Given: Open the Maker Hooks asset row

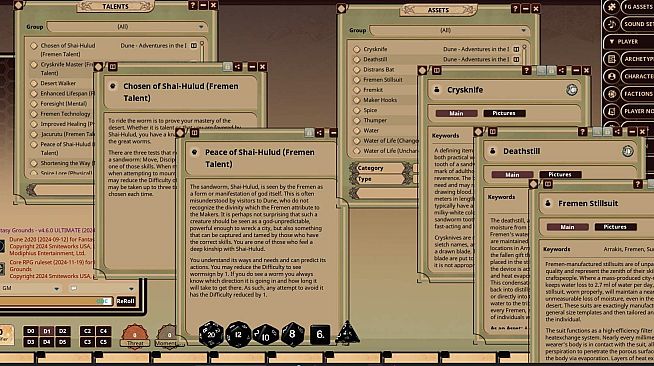Looking at the screenshot, I should [x=380, y=100].
